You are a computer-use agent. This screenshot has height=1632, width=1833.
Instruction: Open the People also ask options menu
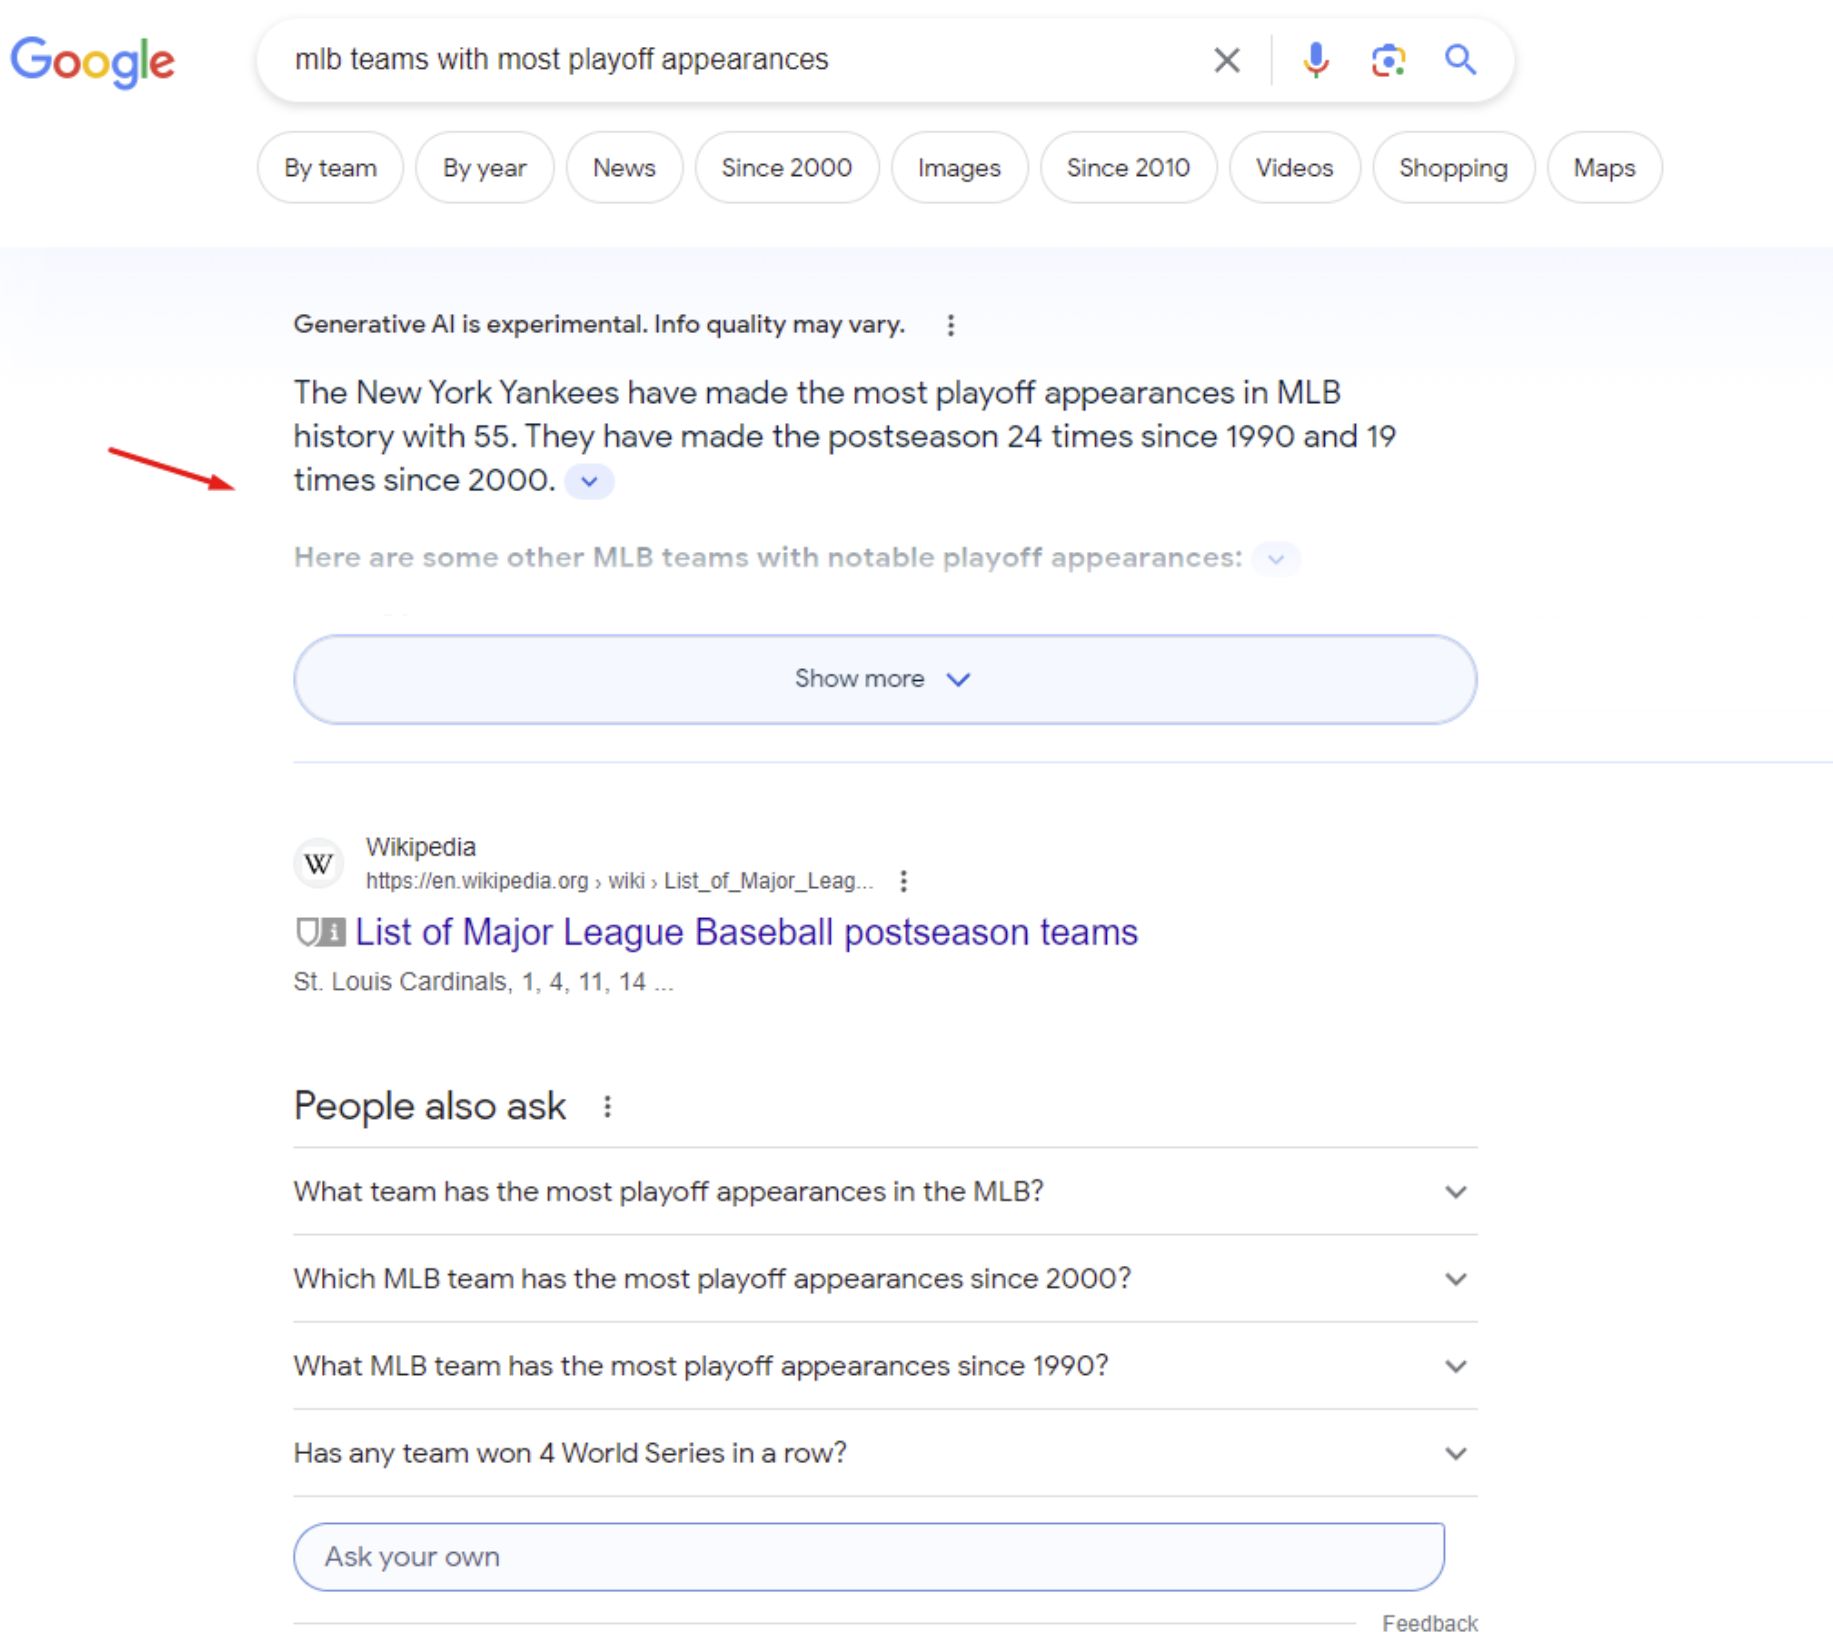coord(607,1106)
